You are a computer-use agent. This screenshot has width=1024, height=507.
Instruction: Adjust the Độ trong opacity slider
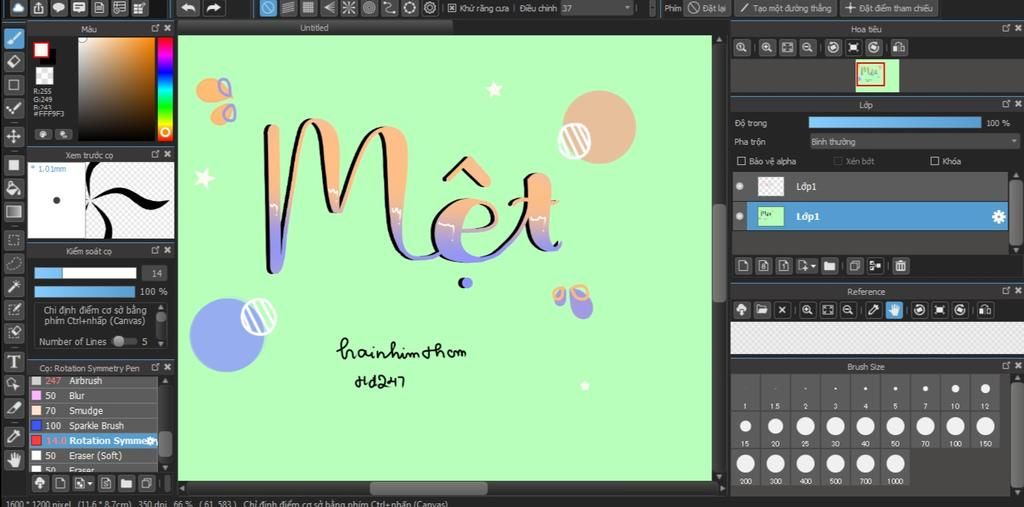(895, 123)
